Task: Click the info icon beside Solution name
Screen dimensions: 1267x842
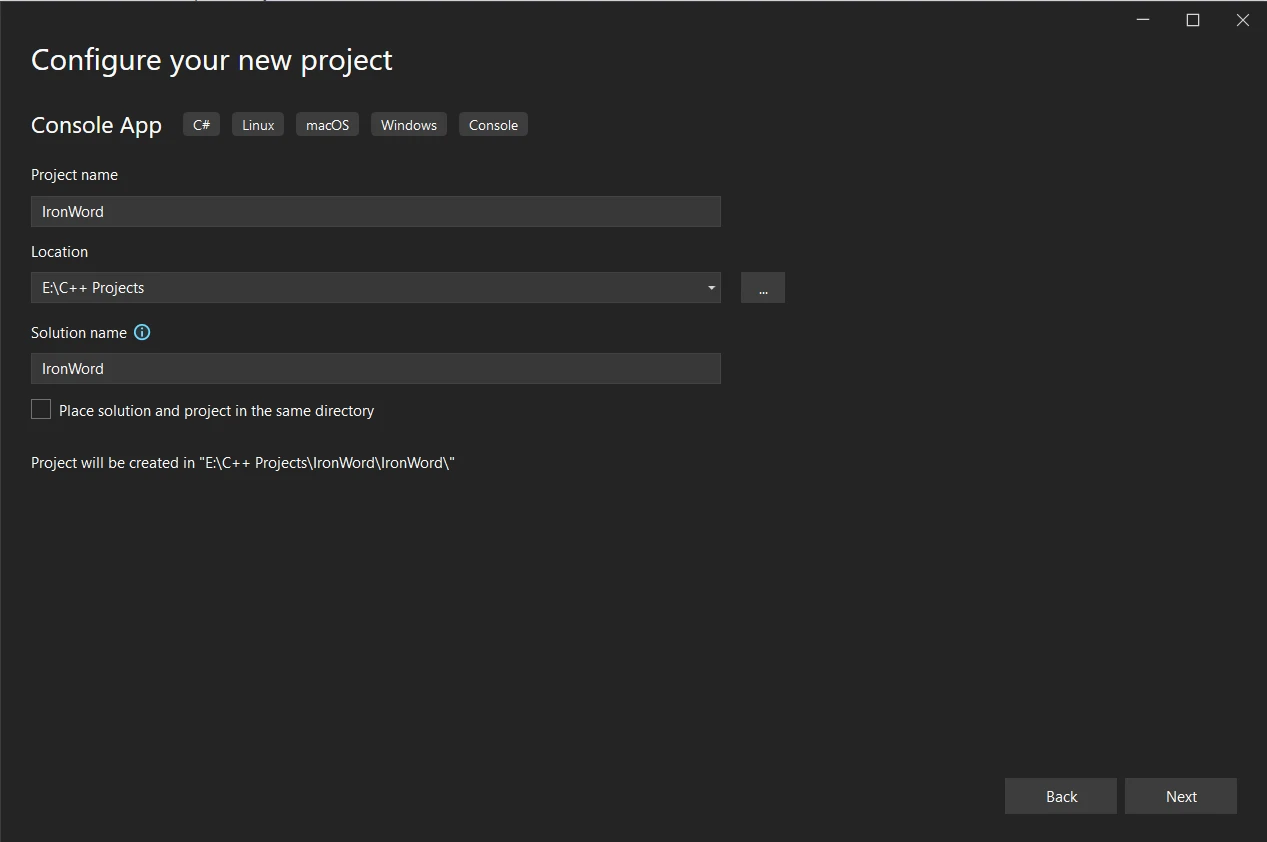Action: (142, 332)
